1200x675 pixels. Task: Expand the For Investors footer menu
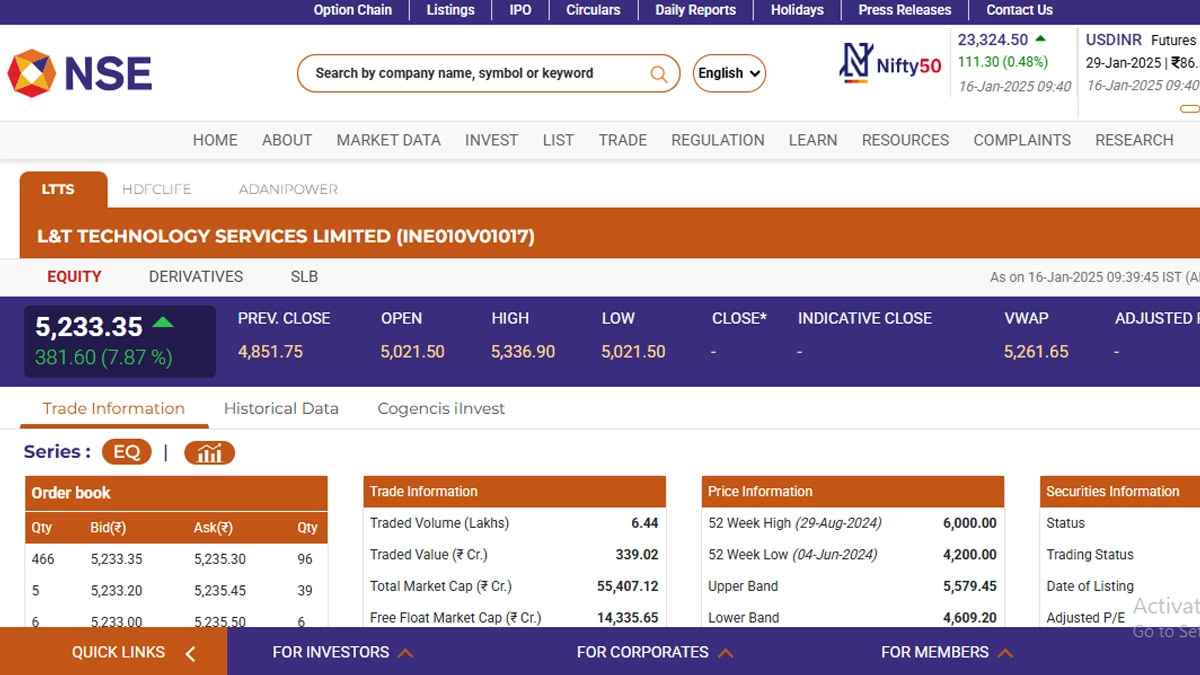(x=342, y=652)
